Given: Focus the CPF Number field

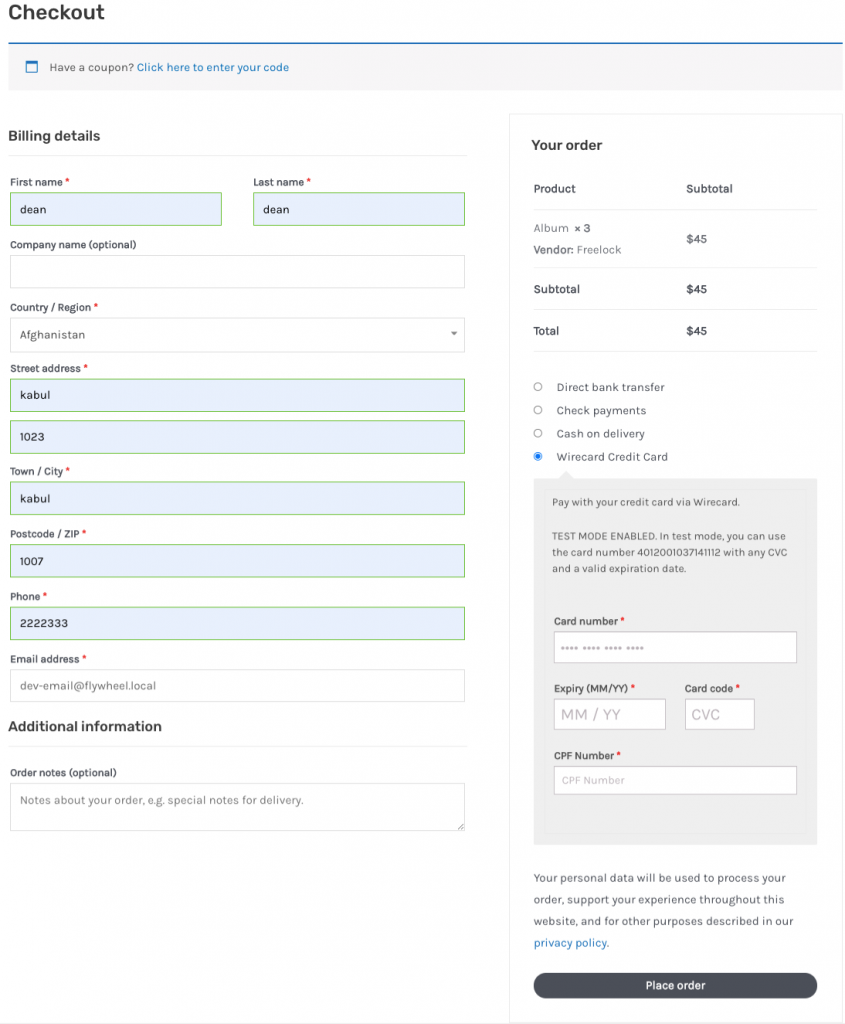Looking at the screenshot, I should click(x=675, y=780).
